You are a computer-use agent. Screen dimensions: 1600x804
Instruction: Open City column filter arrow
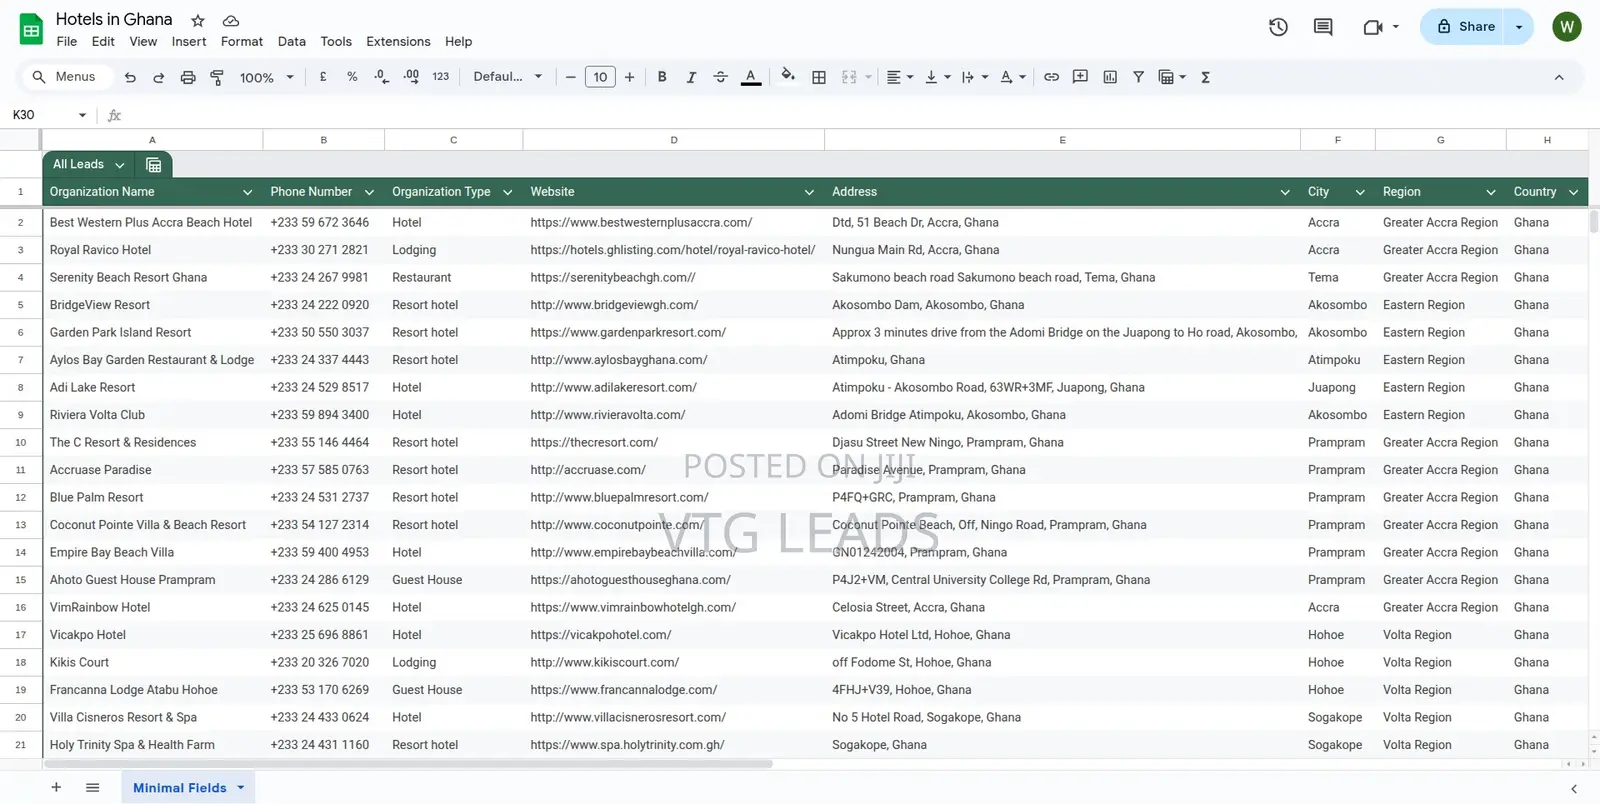1360,192
